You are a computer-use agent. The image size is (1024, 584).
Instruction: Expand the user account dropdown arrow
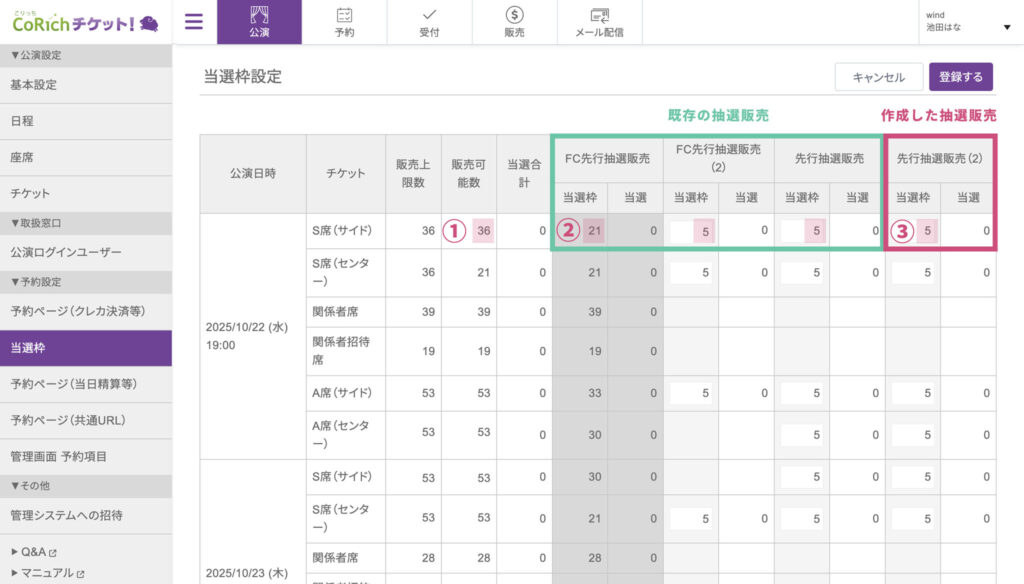pyautogui.click(x=1006, y=27)
